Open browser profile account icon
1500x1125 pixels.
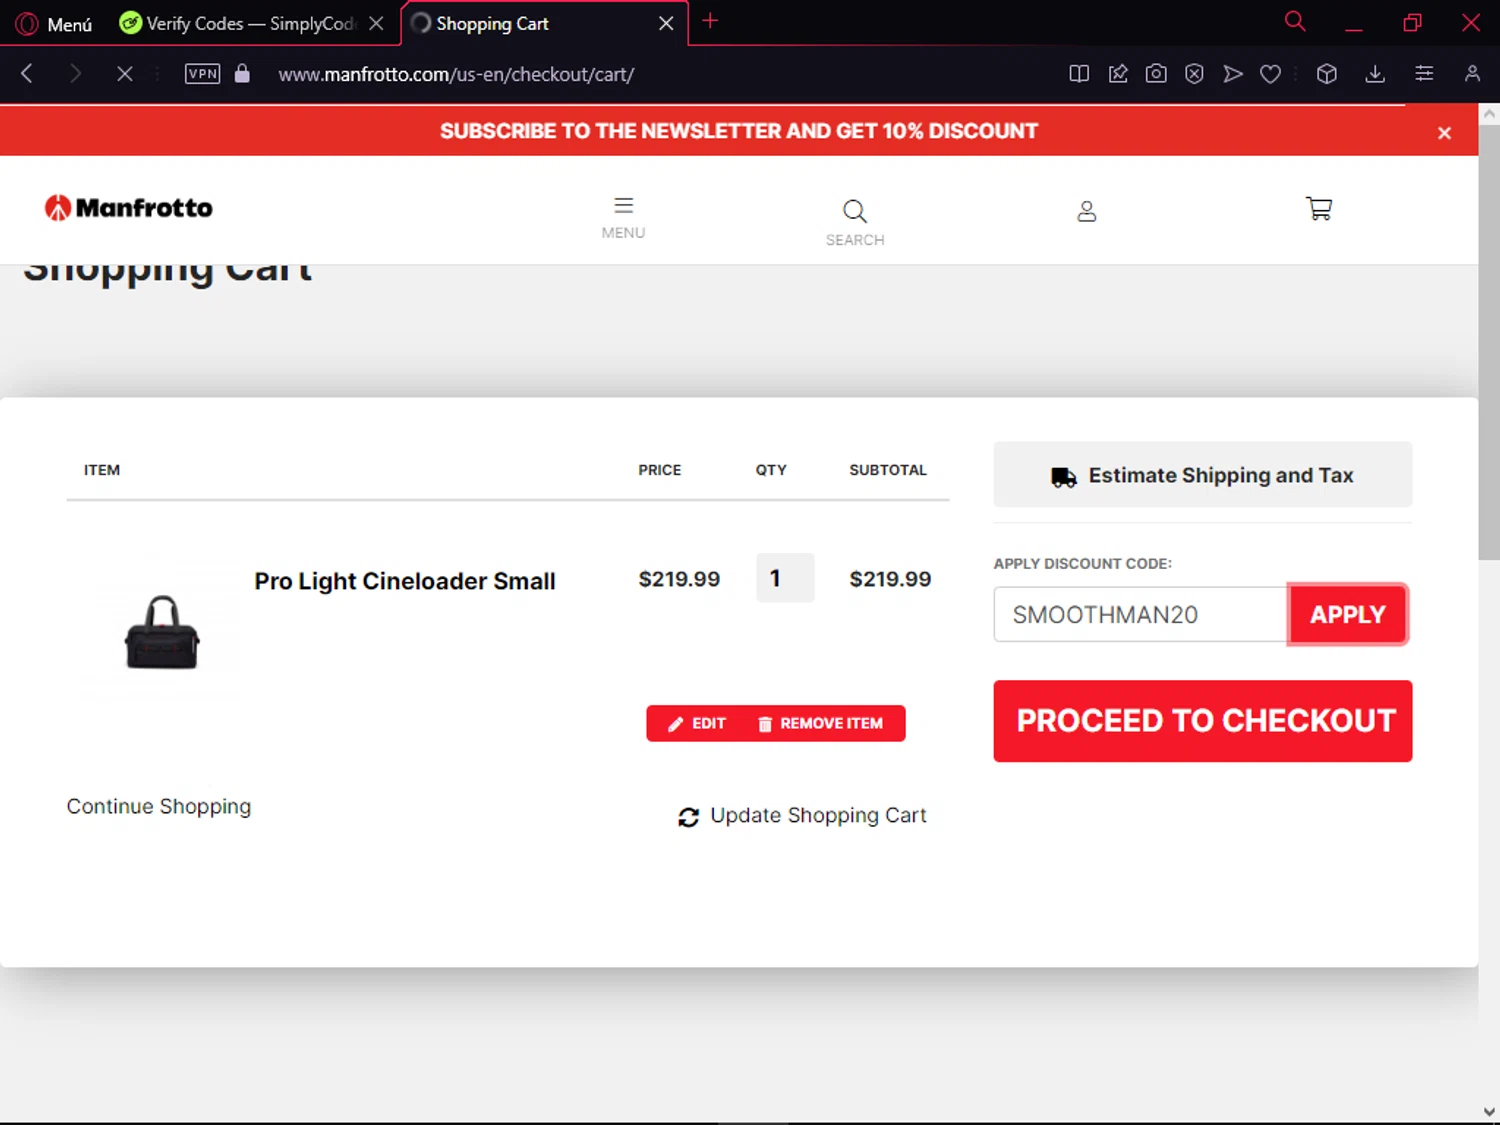pyautogui.click(x=1472, y=73)
